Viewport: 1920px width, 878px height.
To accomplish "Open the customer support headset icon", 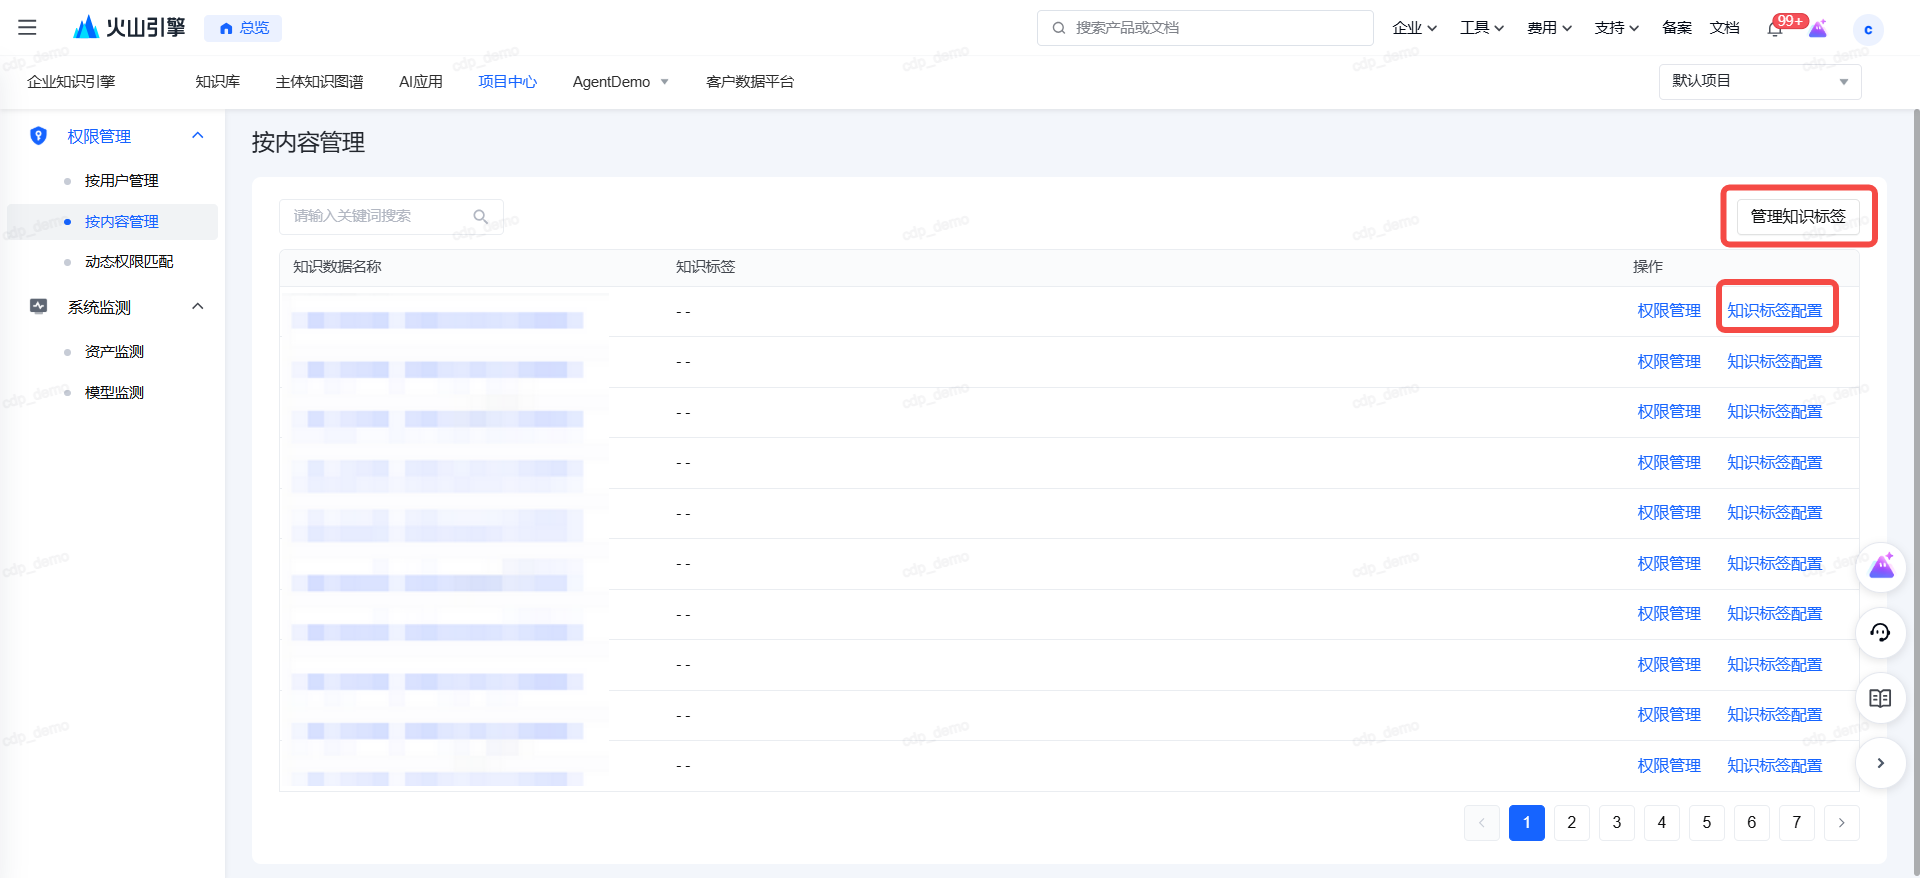I will 1880,632.
